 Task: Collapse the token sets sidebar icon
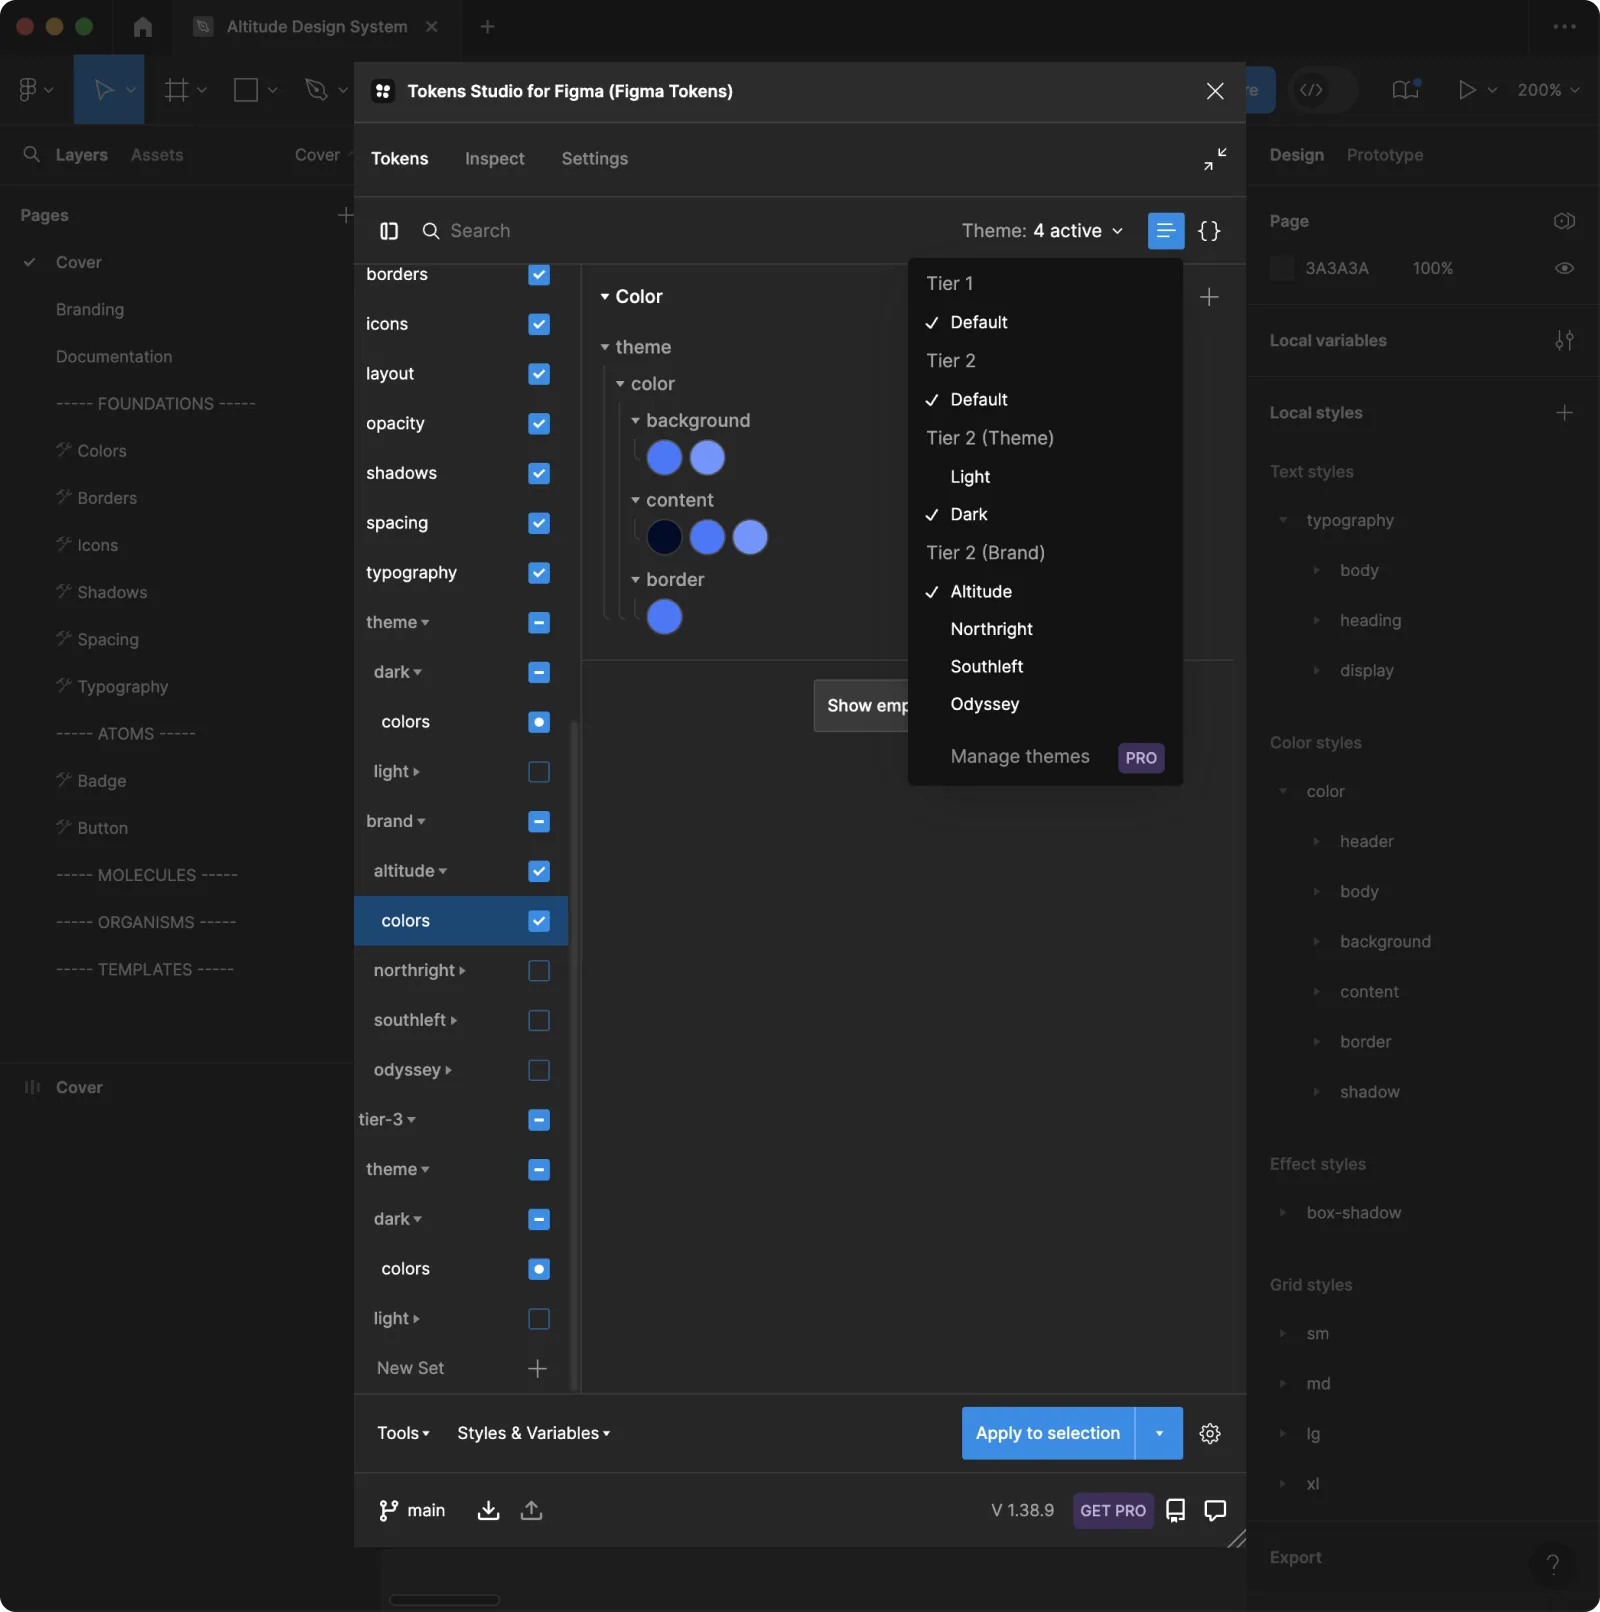(389, 231)
